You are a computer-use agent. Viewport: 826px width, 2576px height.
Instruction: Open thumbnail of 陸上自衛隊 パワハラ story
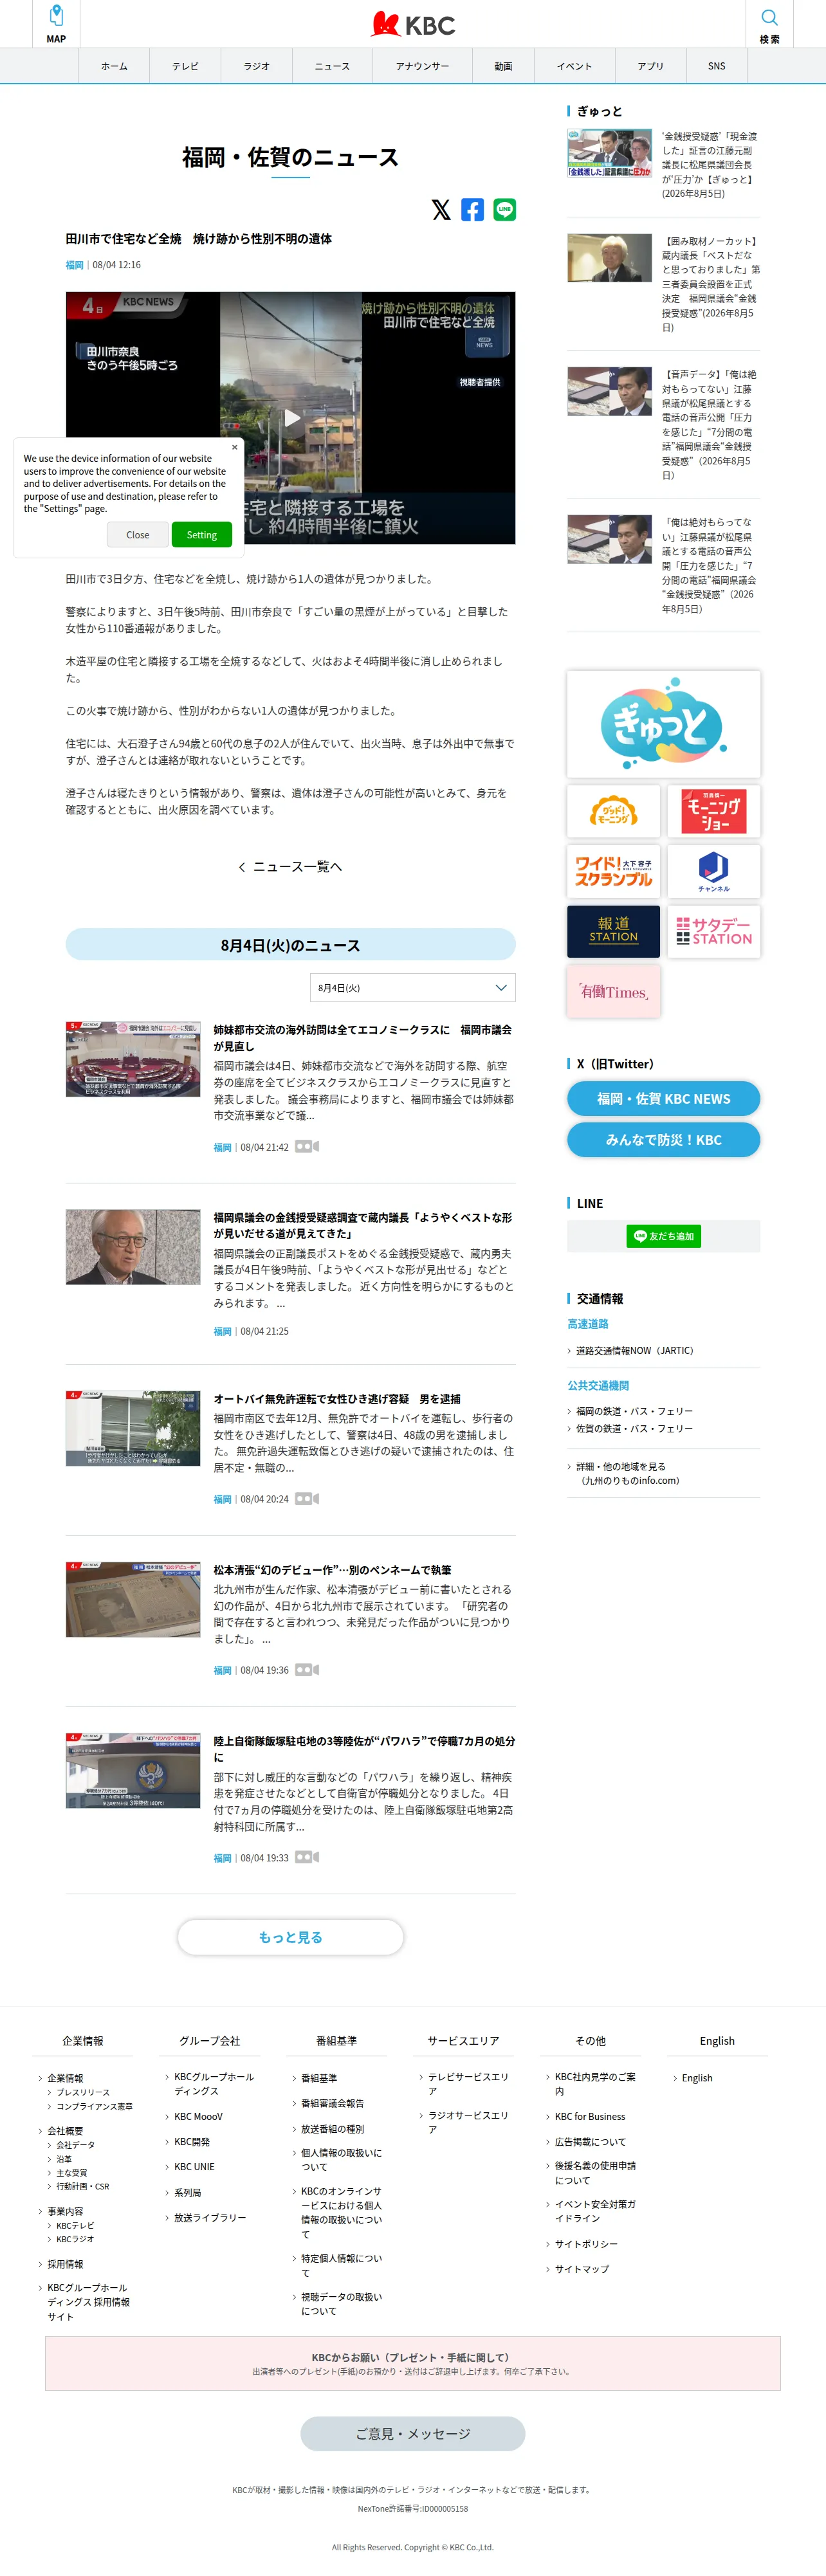(133, 1771)
